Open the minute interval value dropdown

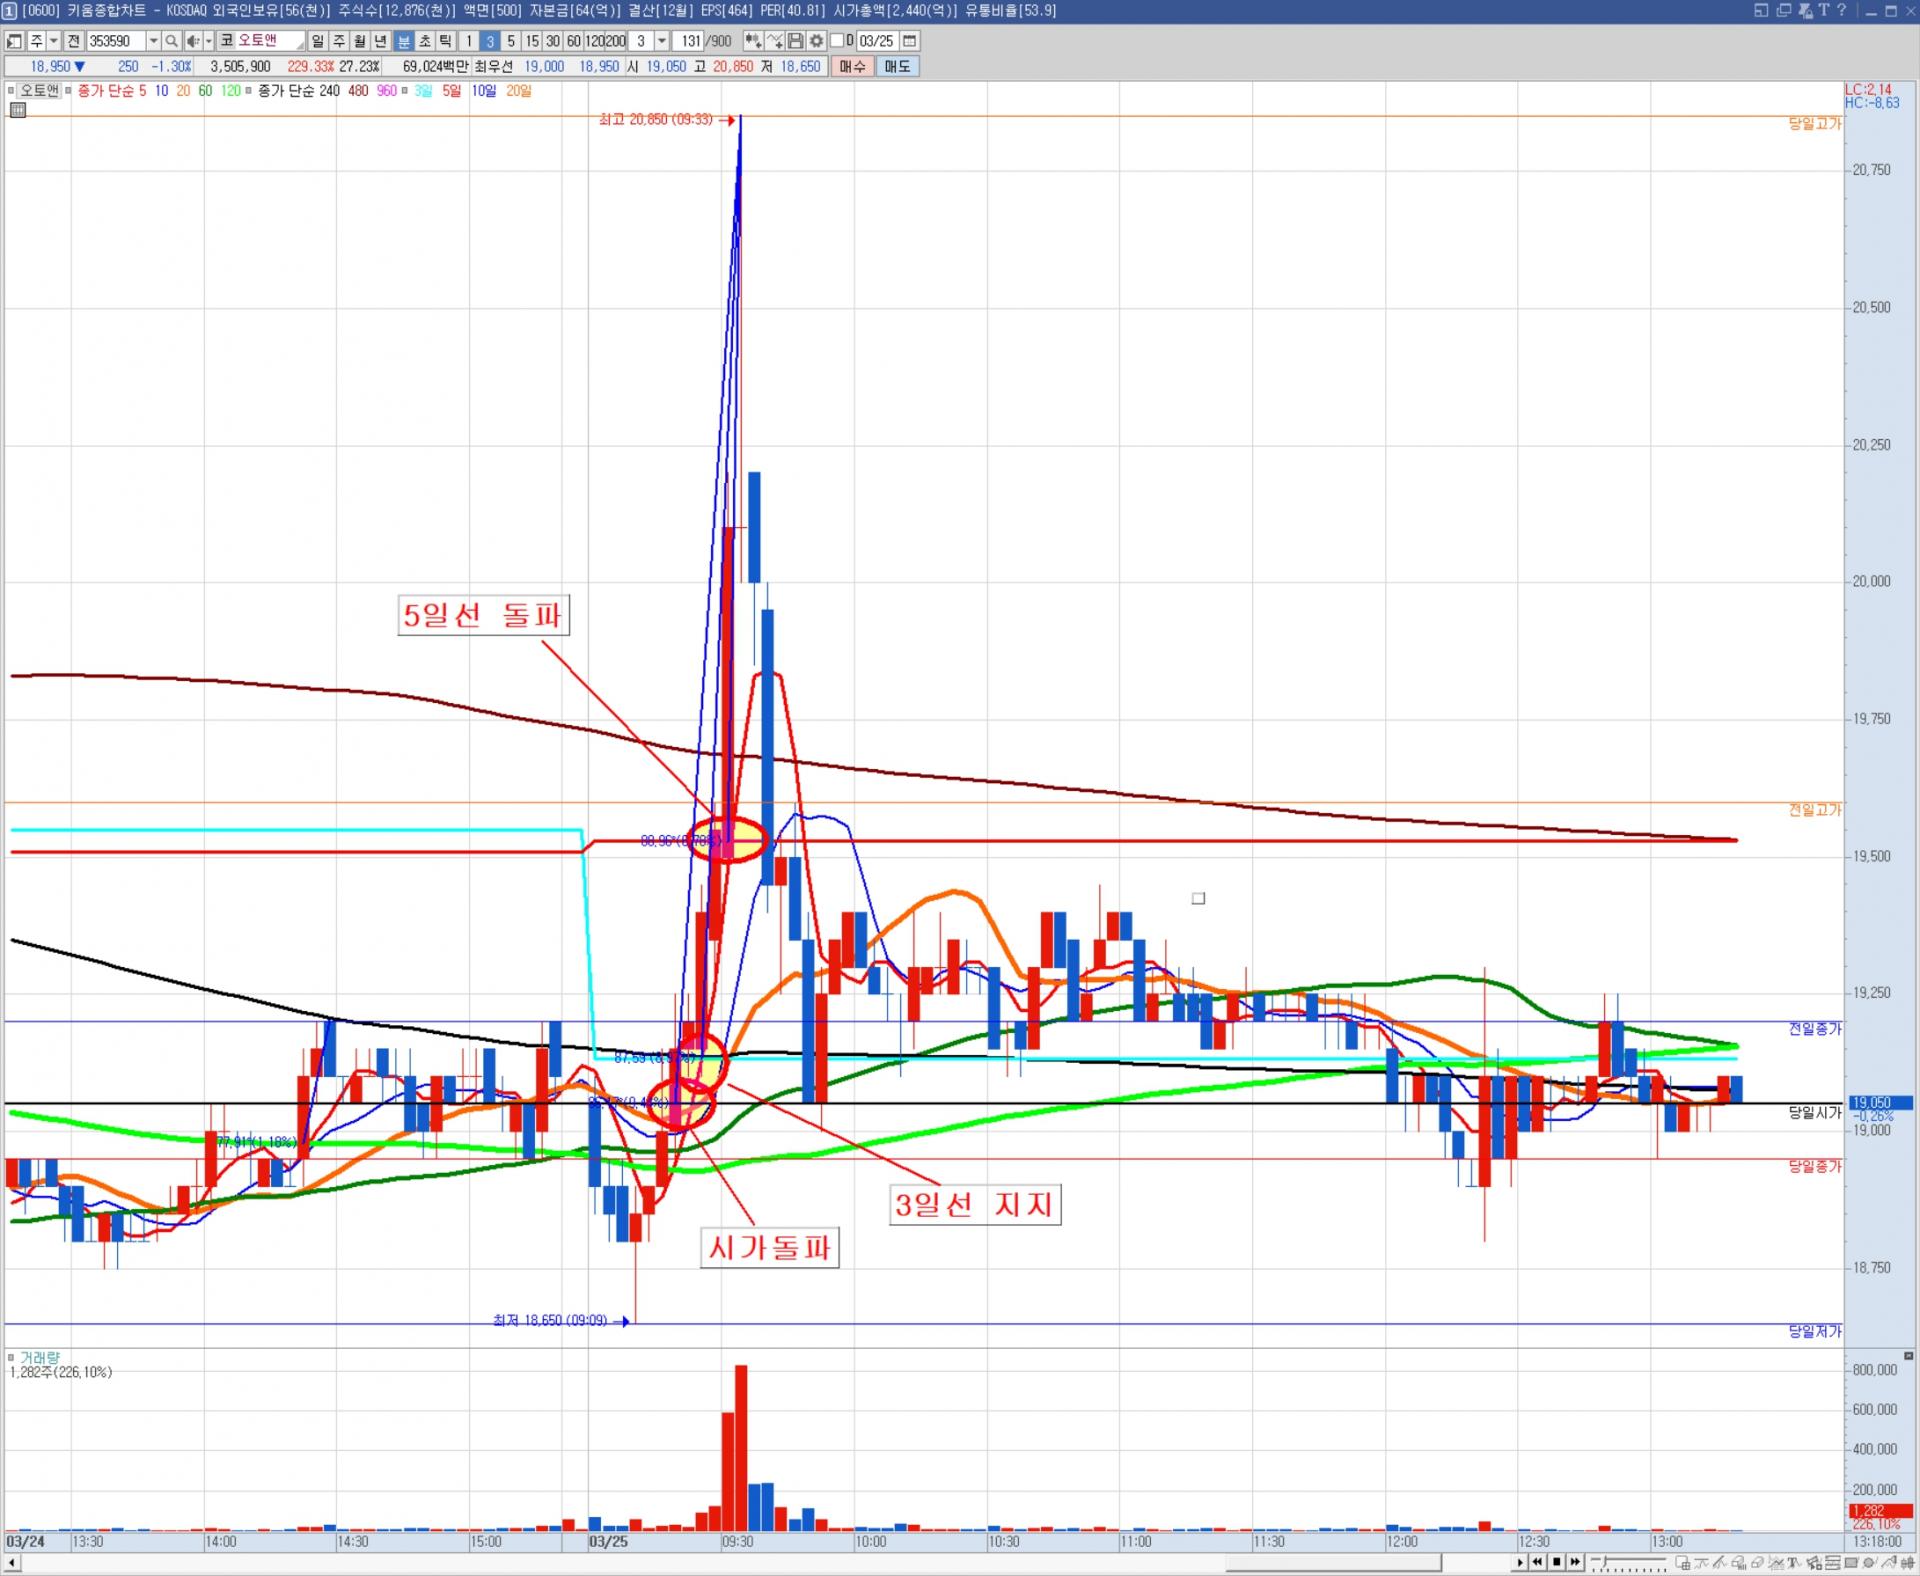click(x=662, y=41)
